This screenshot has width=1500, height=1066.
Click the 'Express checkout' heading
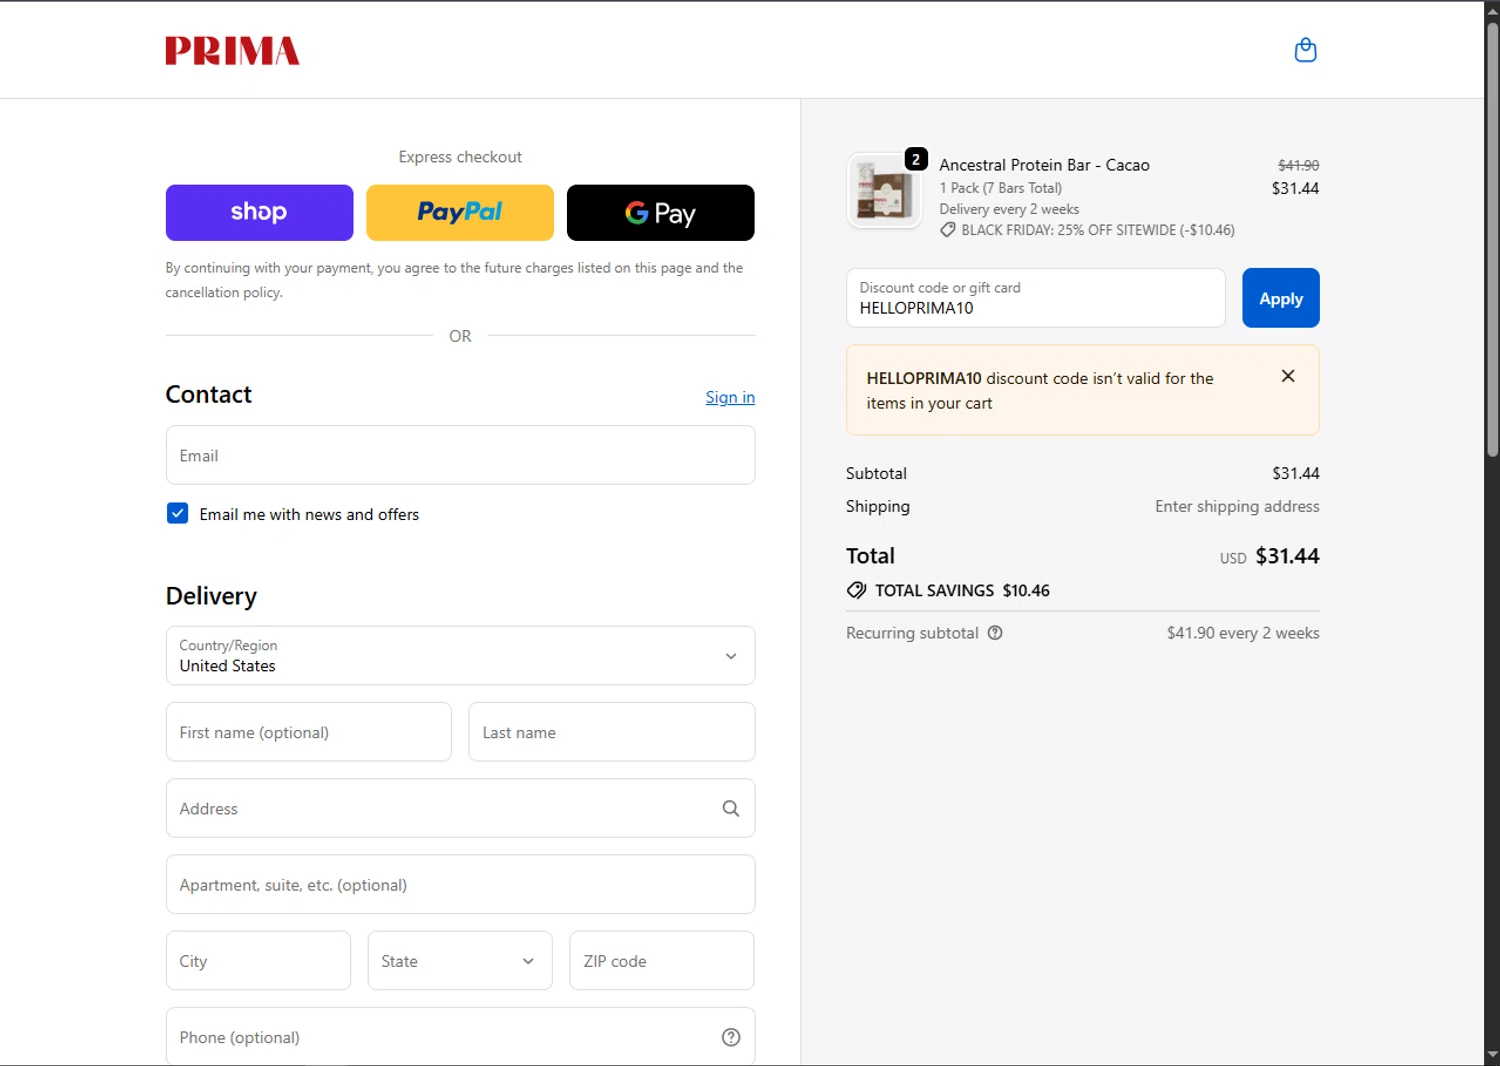pyautogui.click(x=460, y=157)
